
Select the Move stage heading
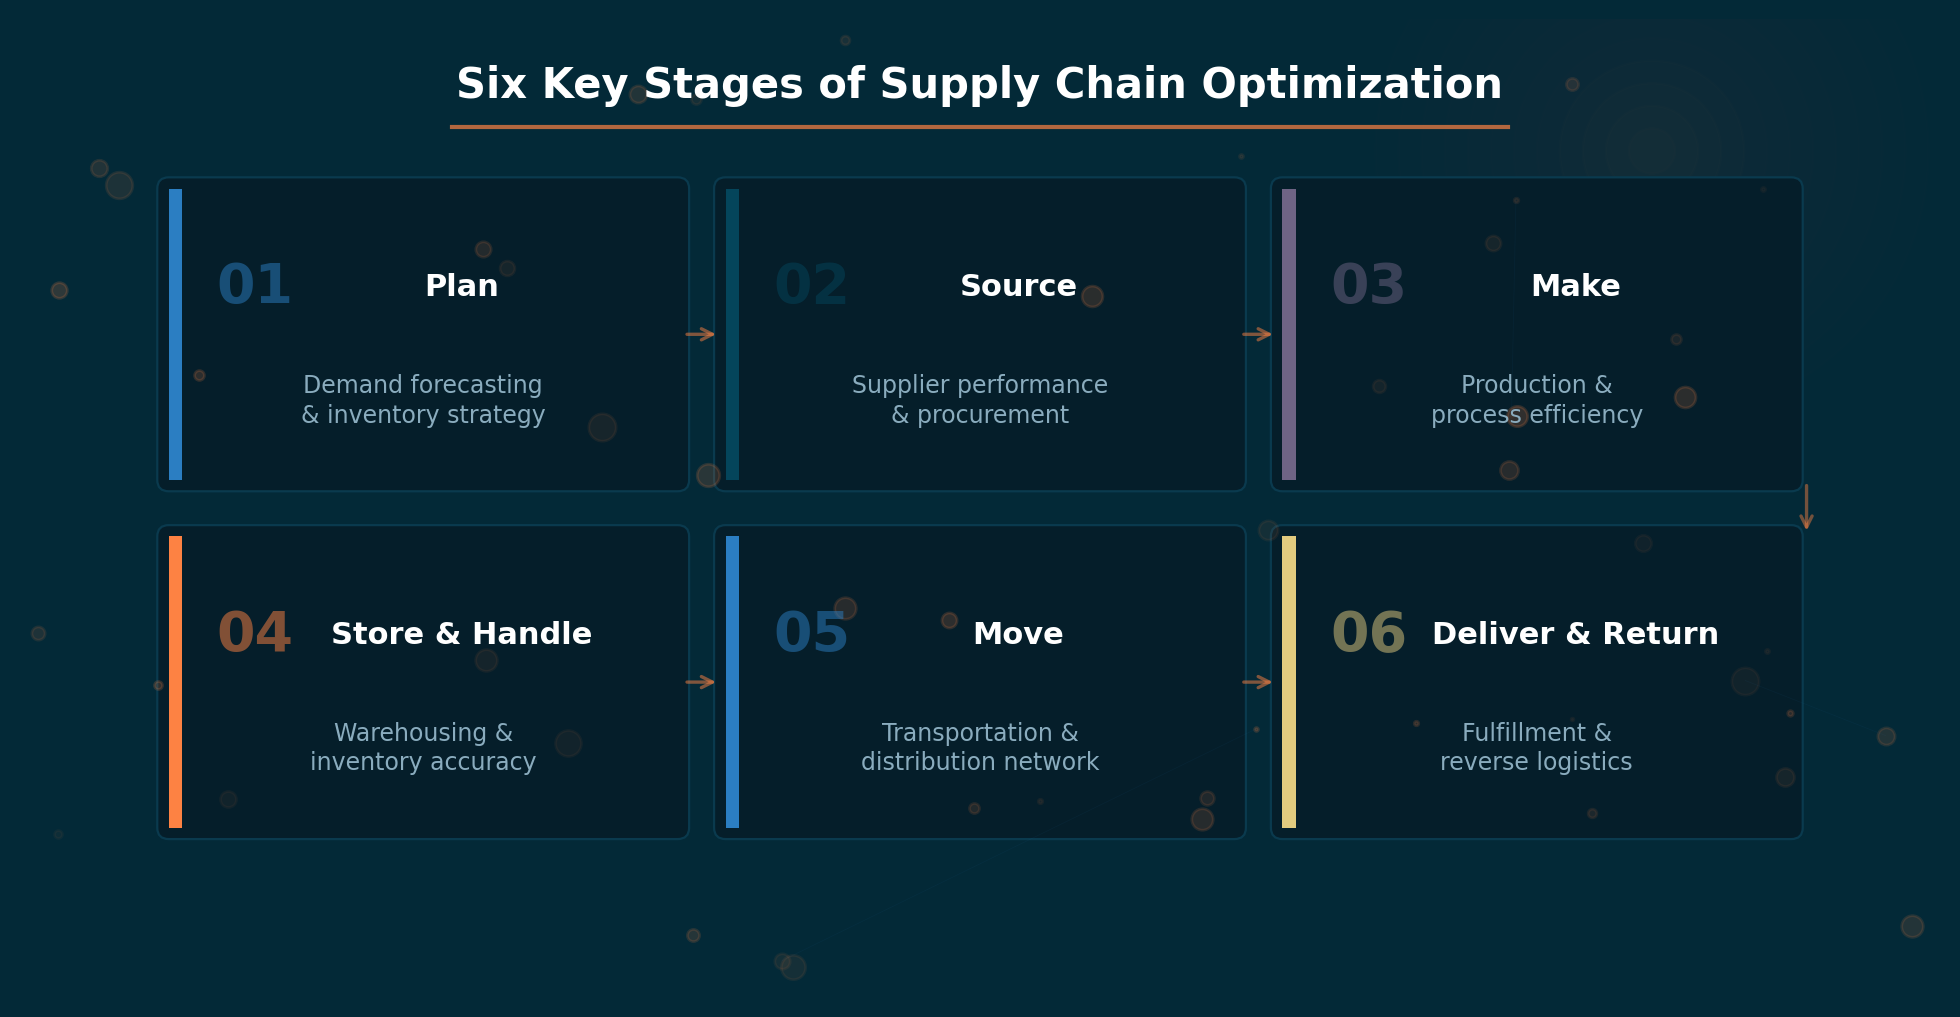(x=1018, y=634)
